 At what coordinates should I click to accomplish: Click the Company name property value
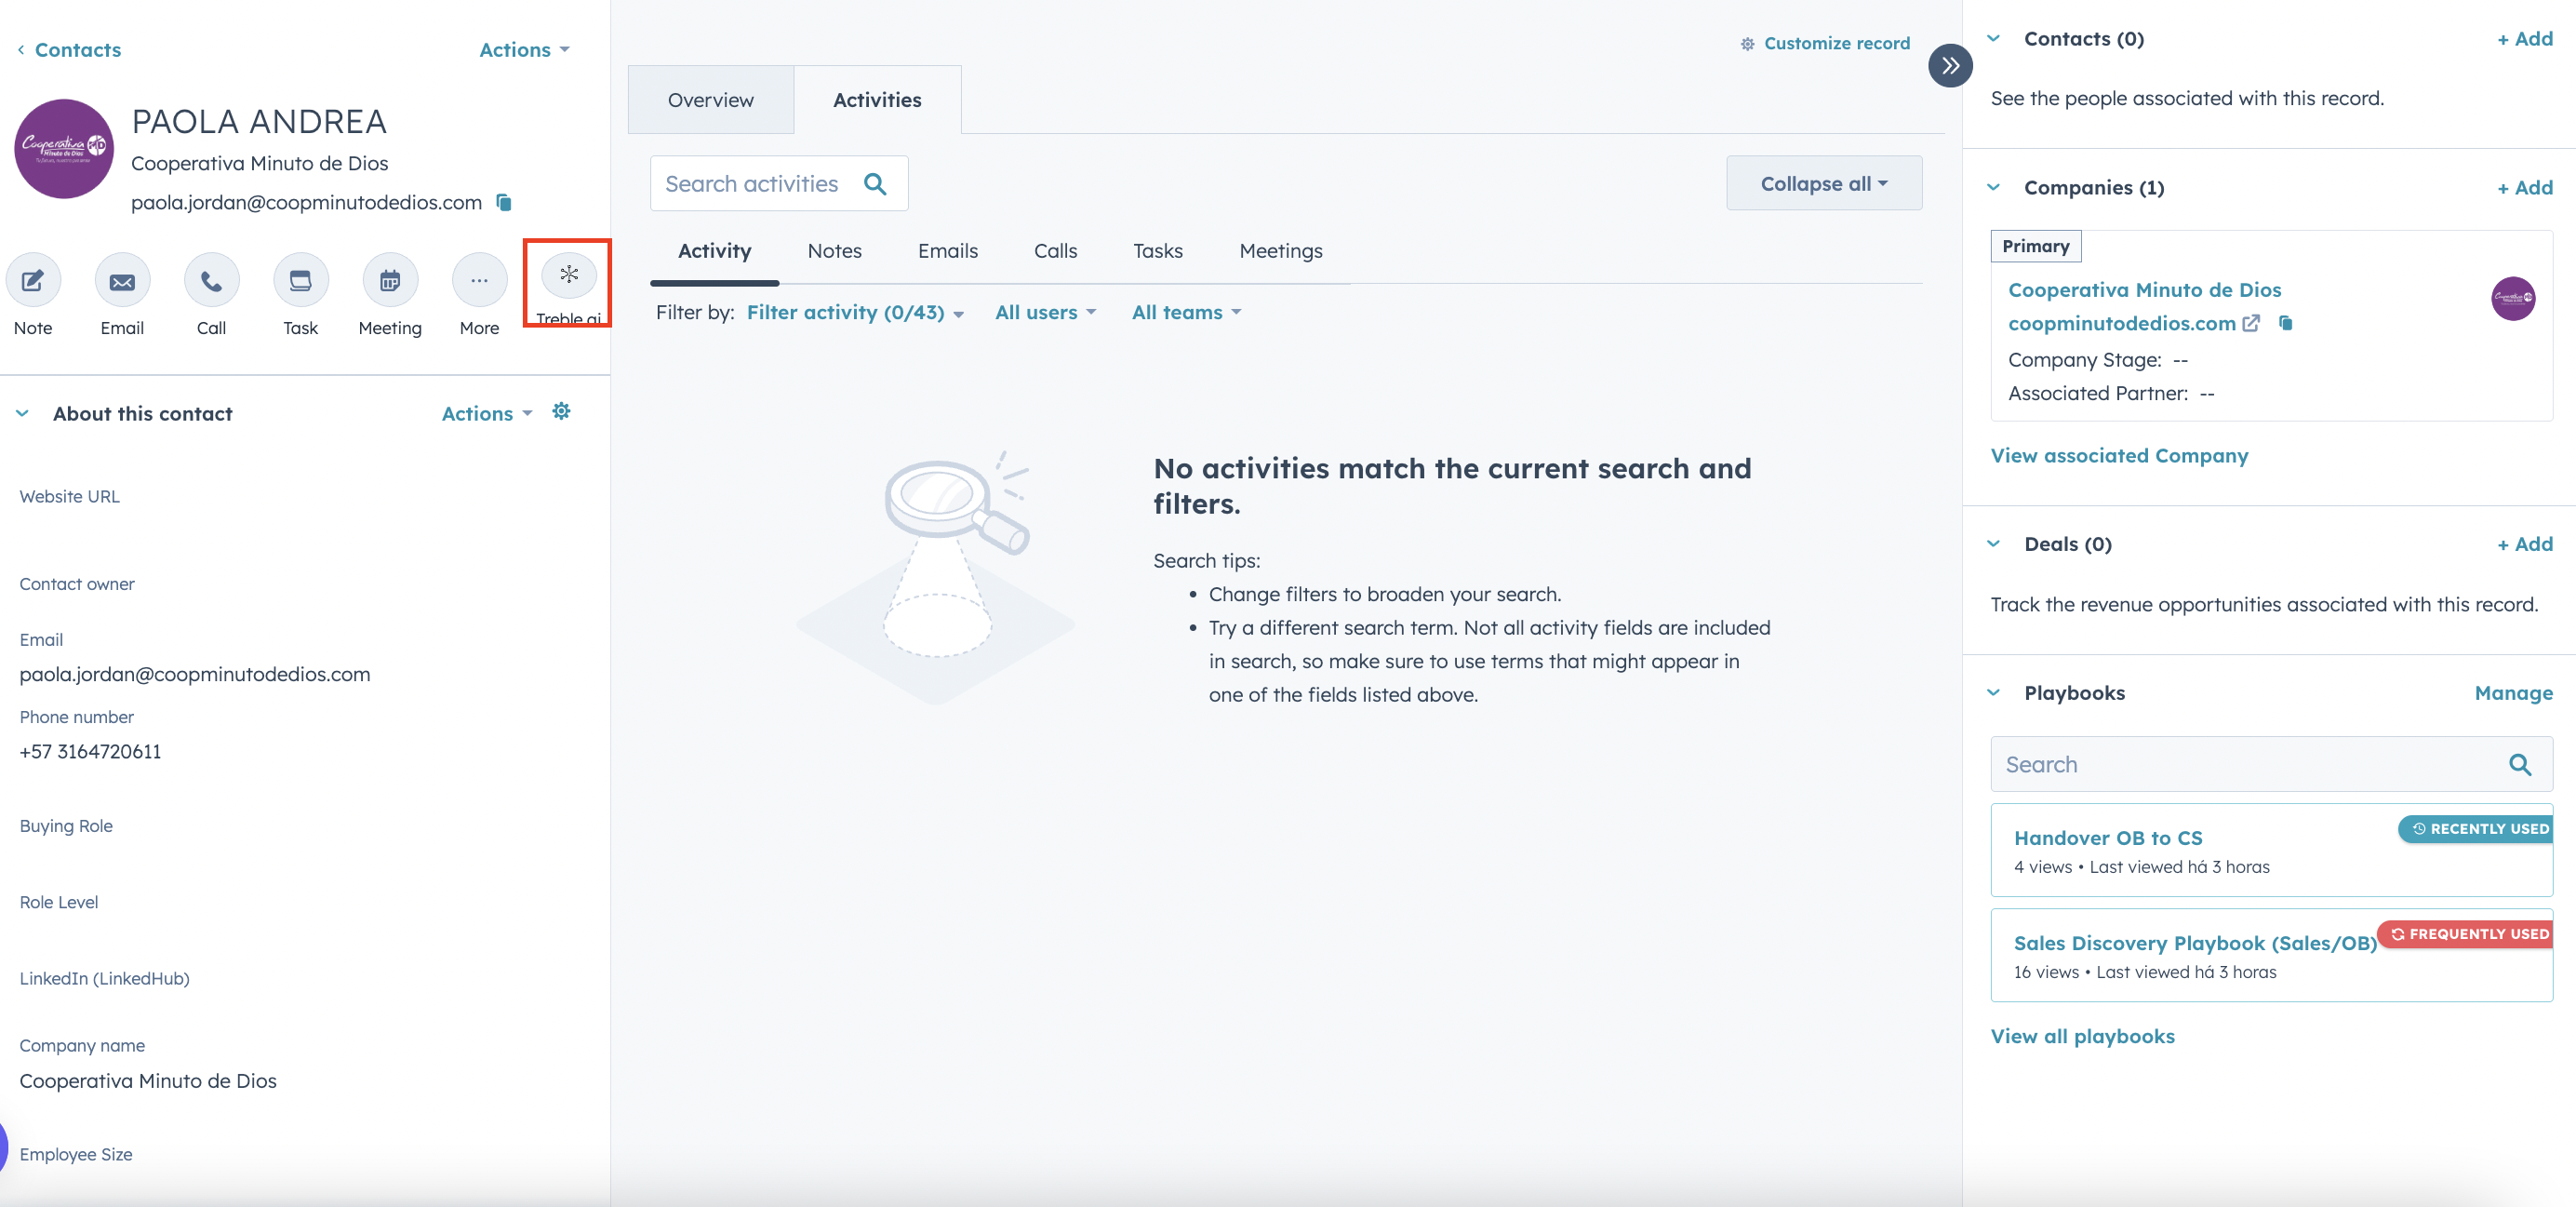pos(148,1081)
